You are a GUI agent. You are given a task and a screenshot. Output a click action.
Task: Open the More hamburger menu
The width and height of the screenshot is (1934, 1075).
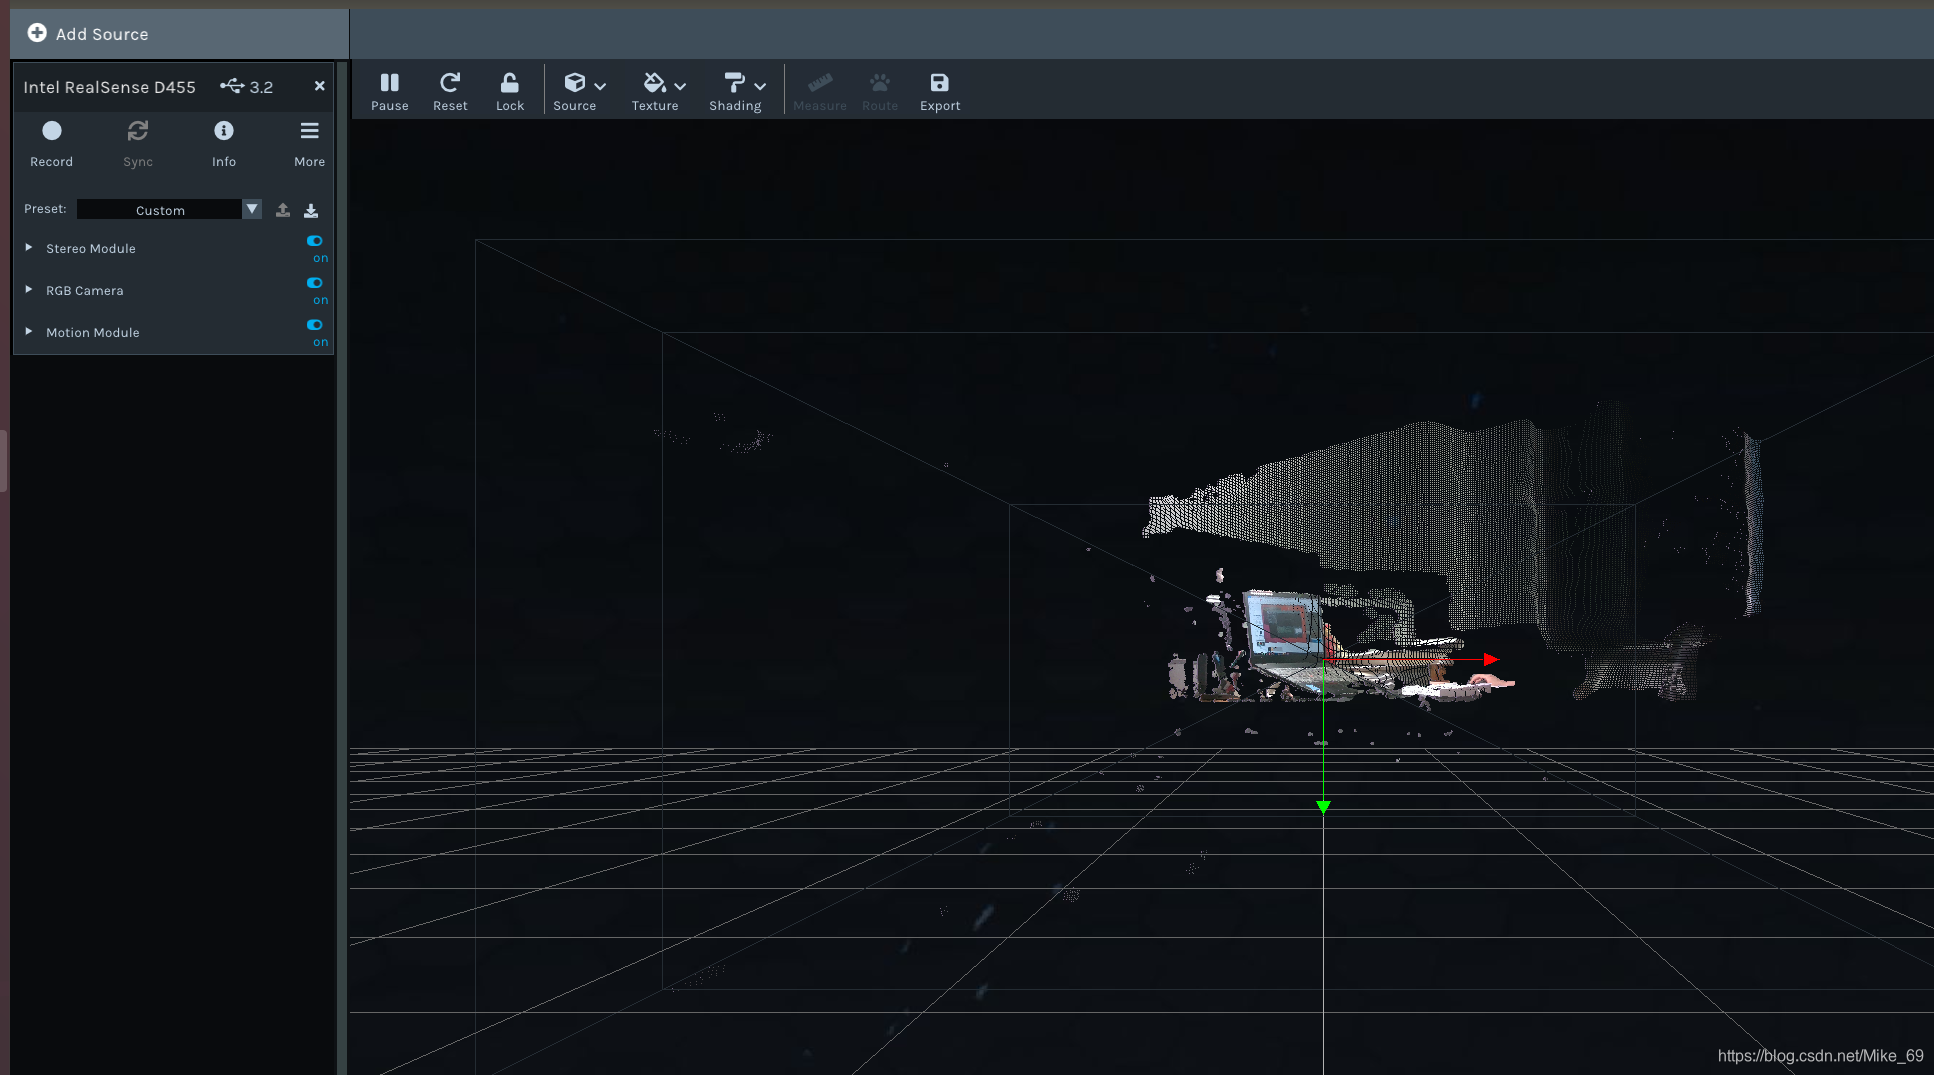(x=310, y=142)
